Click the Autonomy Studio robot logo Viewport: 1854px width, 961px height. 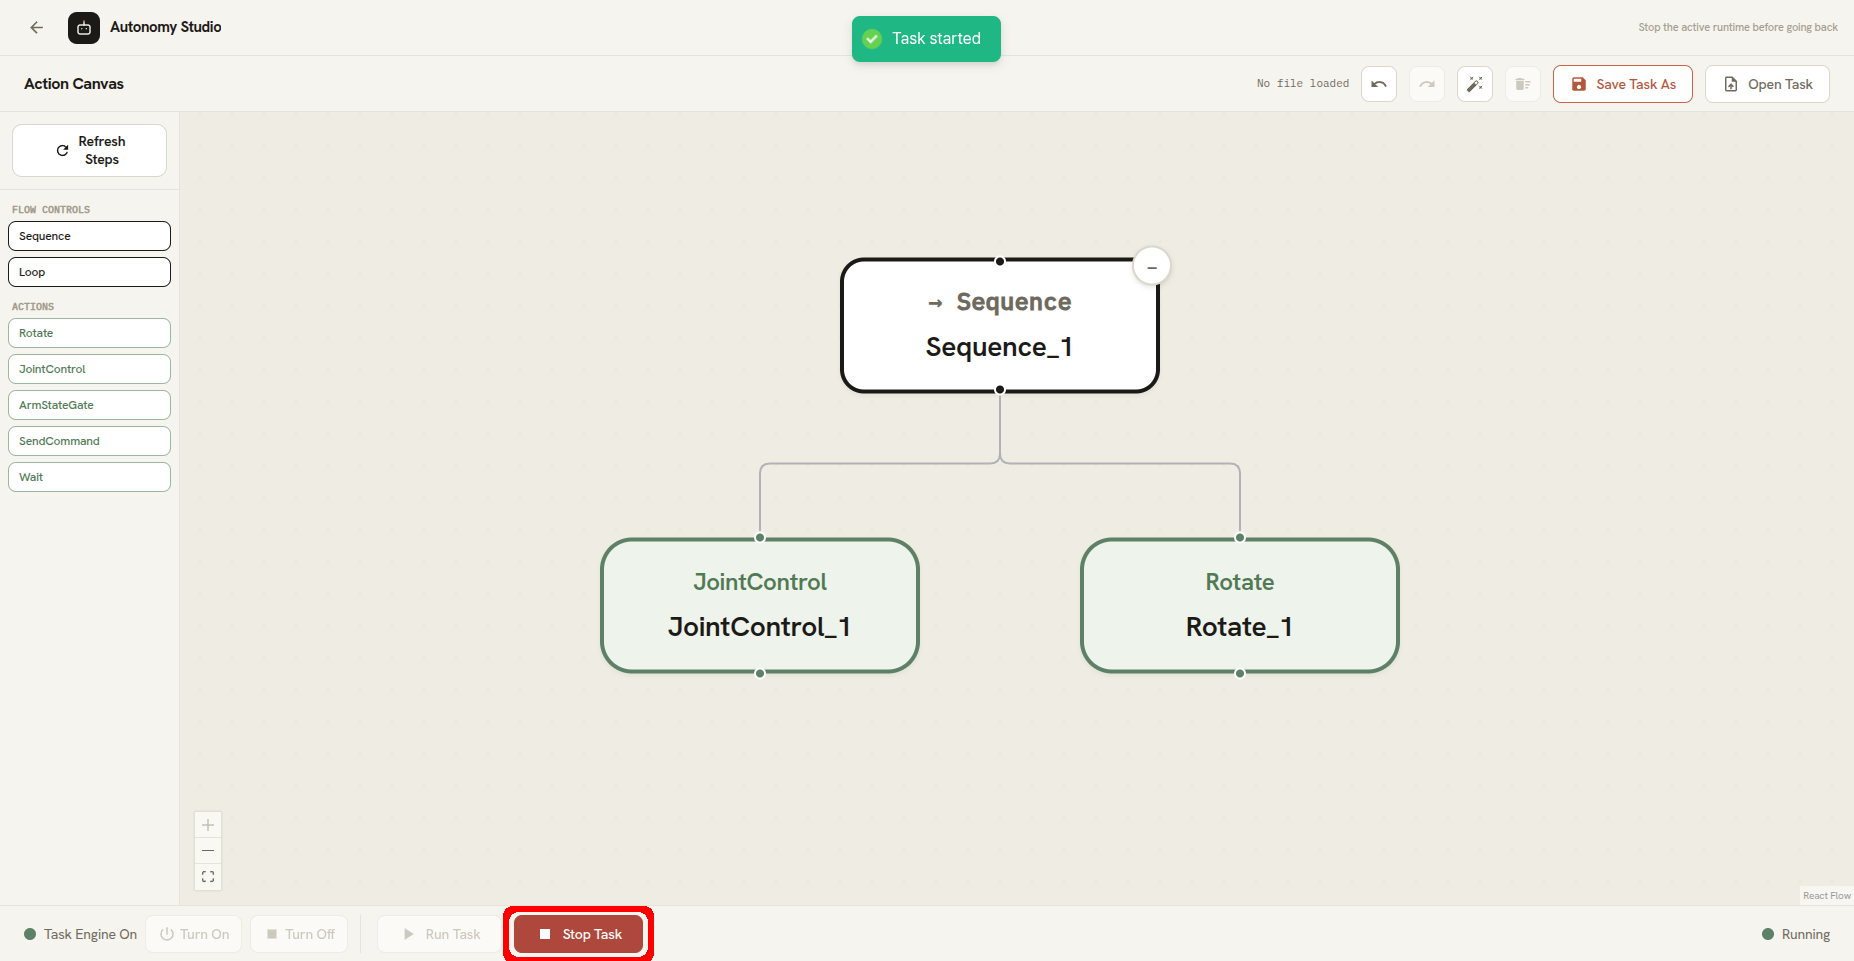[84, 28]
